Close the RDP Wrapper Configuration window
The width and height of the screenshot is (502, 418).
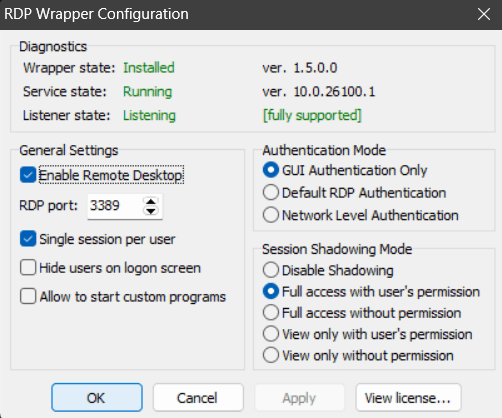484,14
